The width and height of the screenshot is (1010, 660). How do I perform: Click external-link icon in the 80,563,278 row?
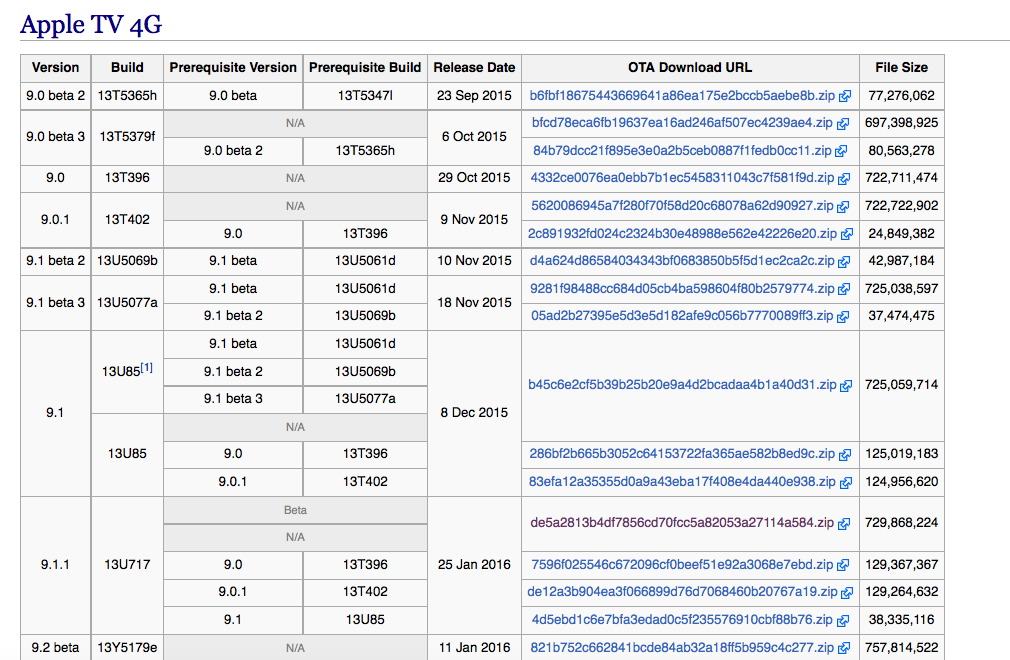point(841,151)
